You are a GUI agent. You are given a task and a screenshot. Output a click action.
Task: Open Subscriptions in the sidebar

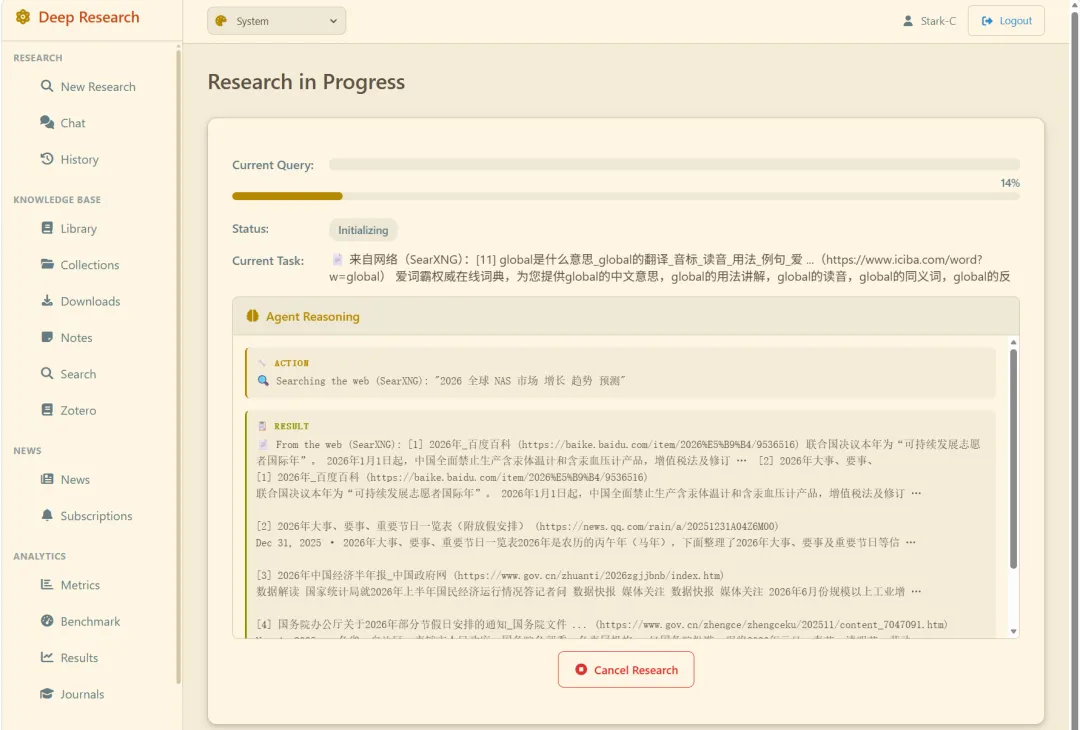pyautogui.click(x=96, y=516)
